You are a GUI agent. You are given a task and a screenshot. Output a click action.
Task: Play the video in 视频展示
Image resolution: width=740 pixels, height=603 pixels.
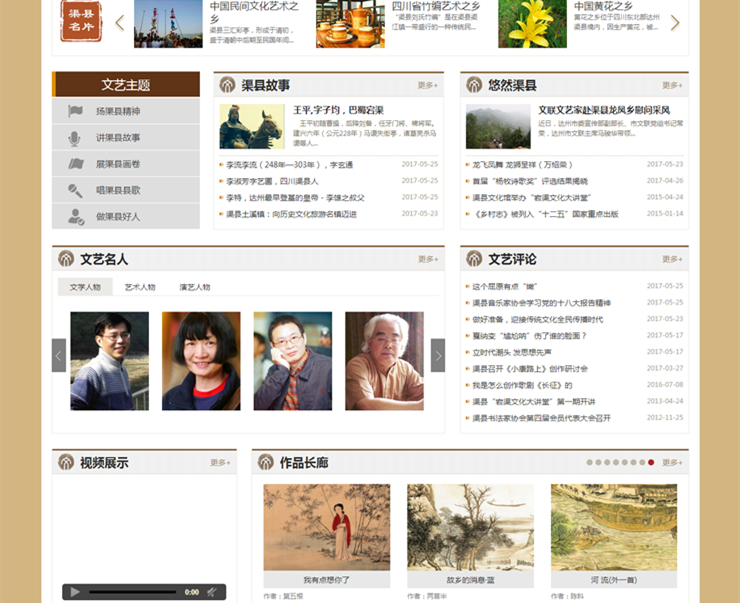tap(74, 592)
